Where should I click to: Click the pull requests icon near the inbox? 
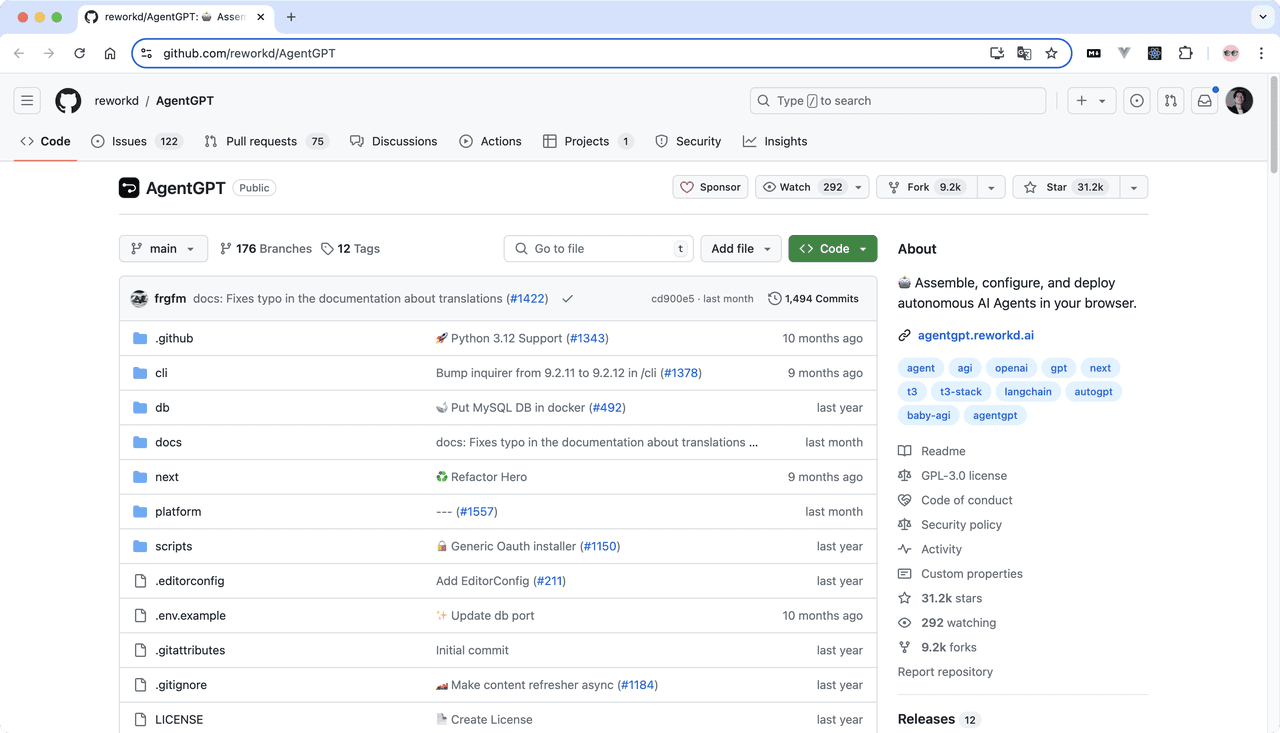click(x=1170, y=100)
